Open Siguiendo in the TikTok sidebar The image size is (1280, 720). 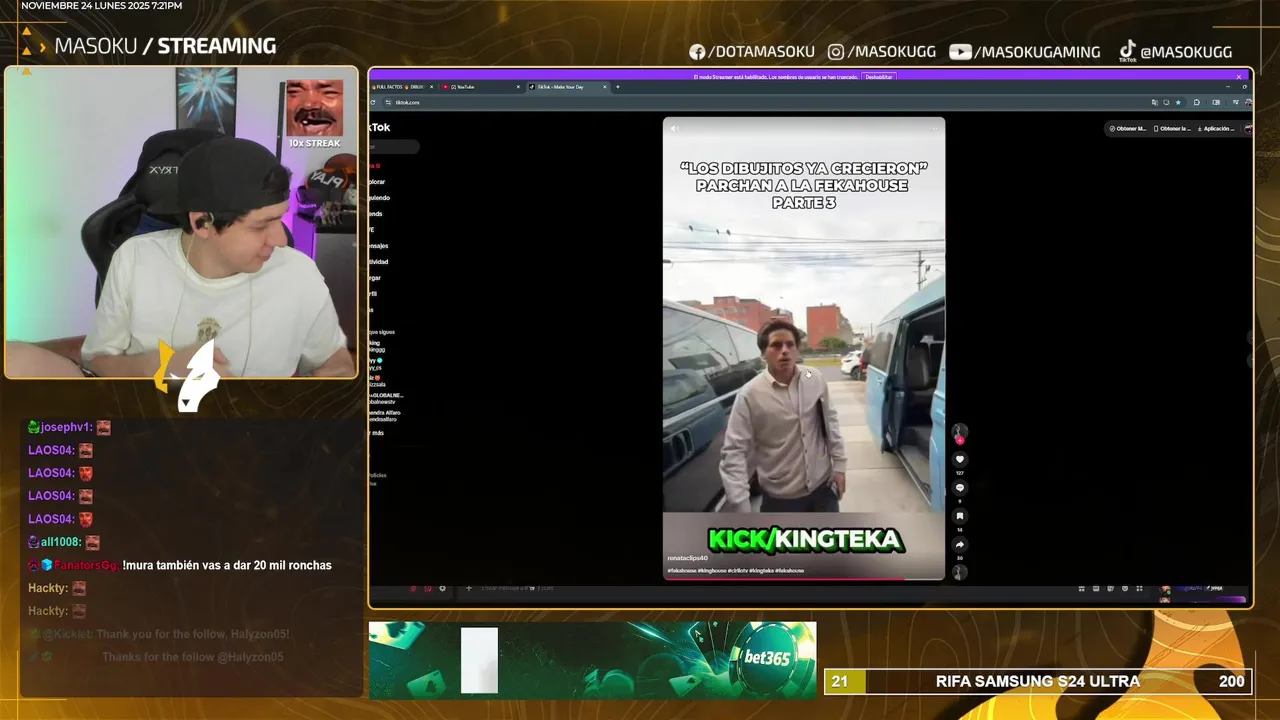(x=377, y=198)
